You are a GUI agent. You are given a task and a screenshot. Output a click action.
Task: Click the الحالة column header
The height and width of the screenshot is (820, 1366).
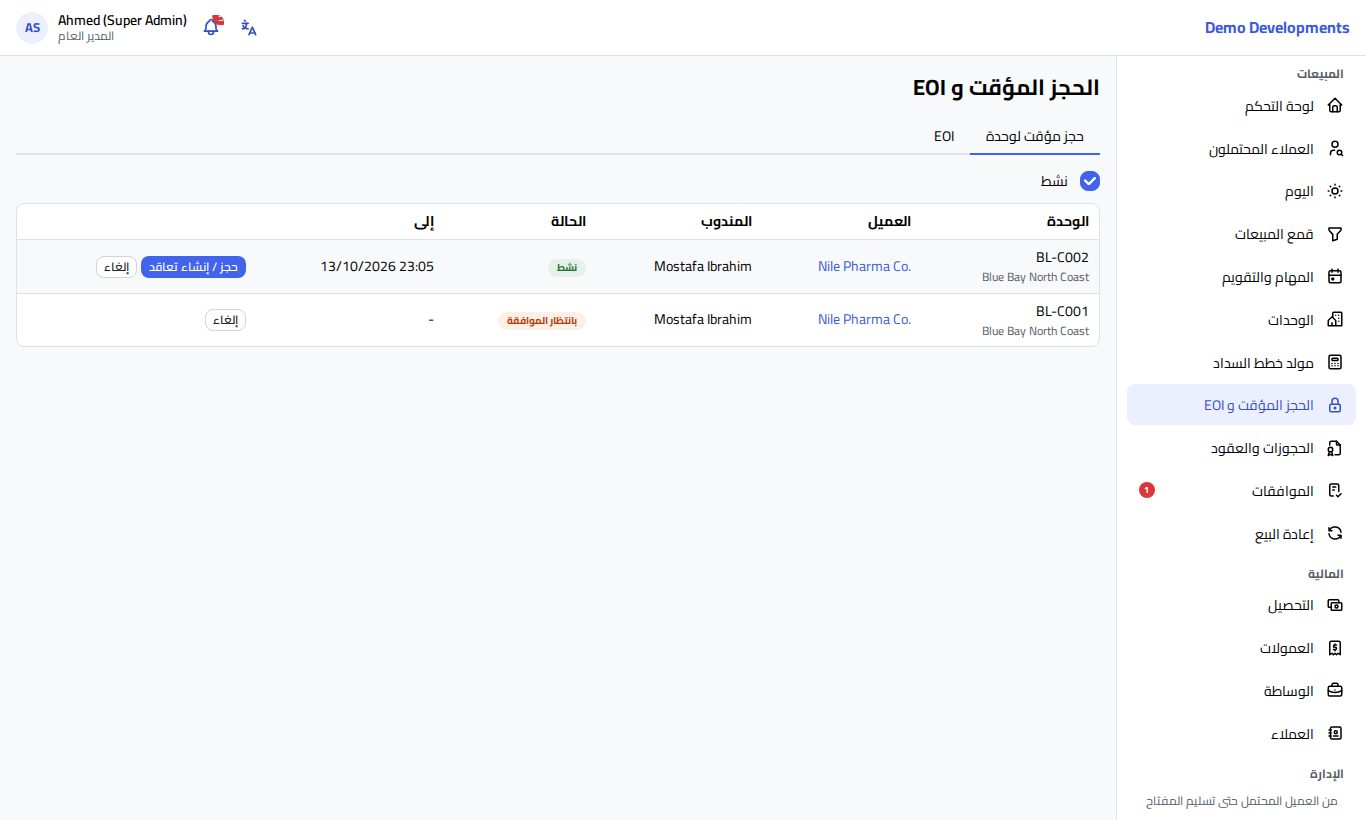(x=568, y=221)
